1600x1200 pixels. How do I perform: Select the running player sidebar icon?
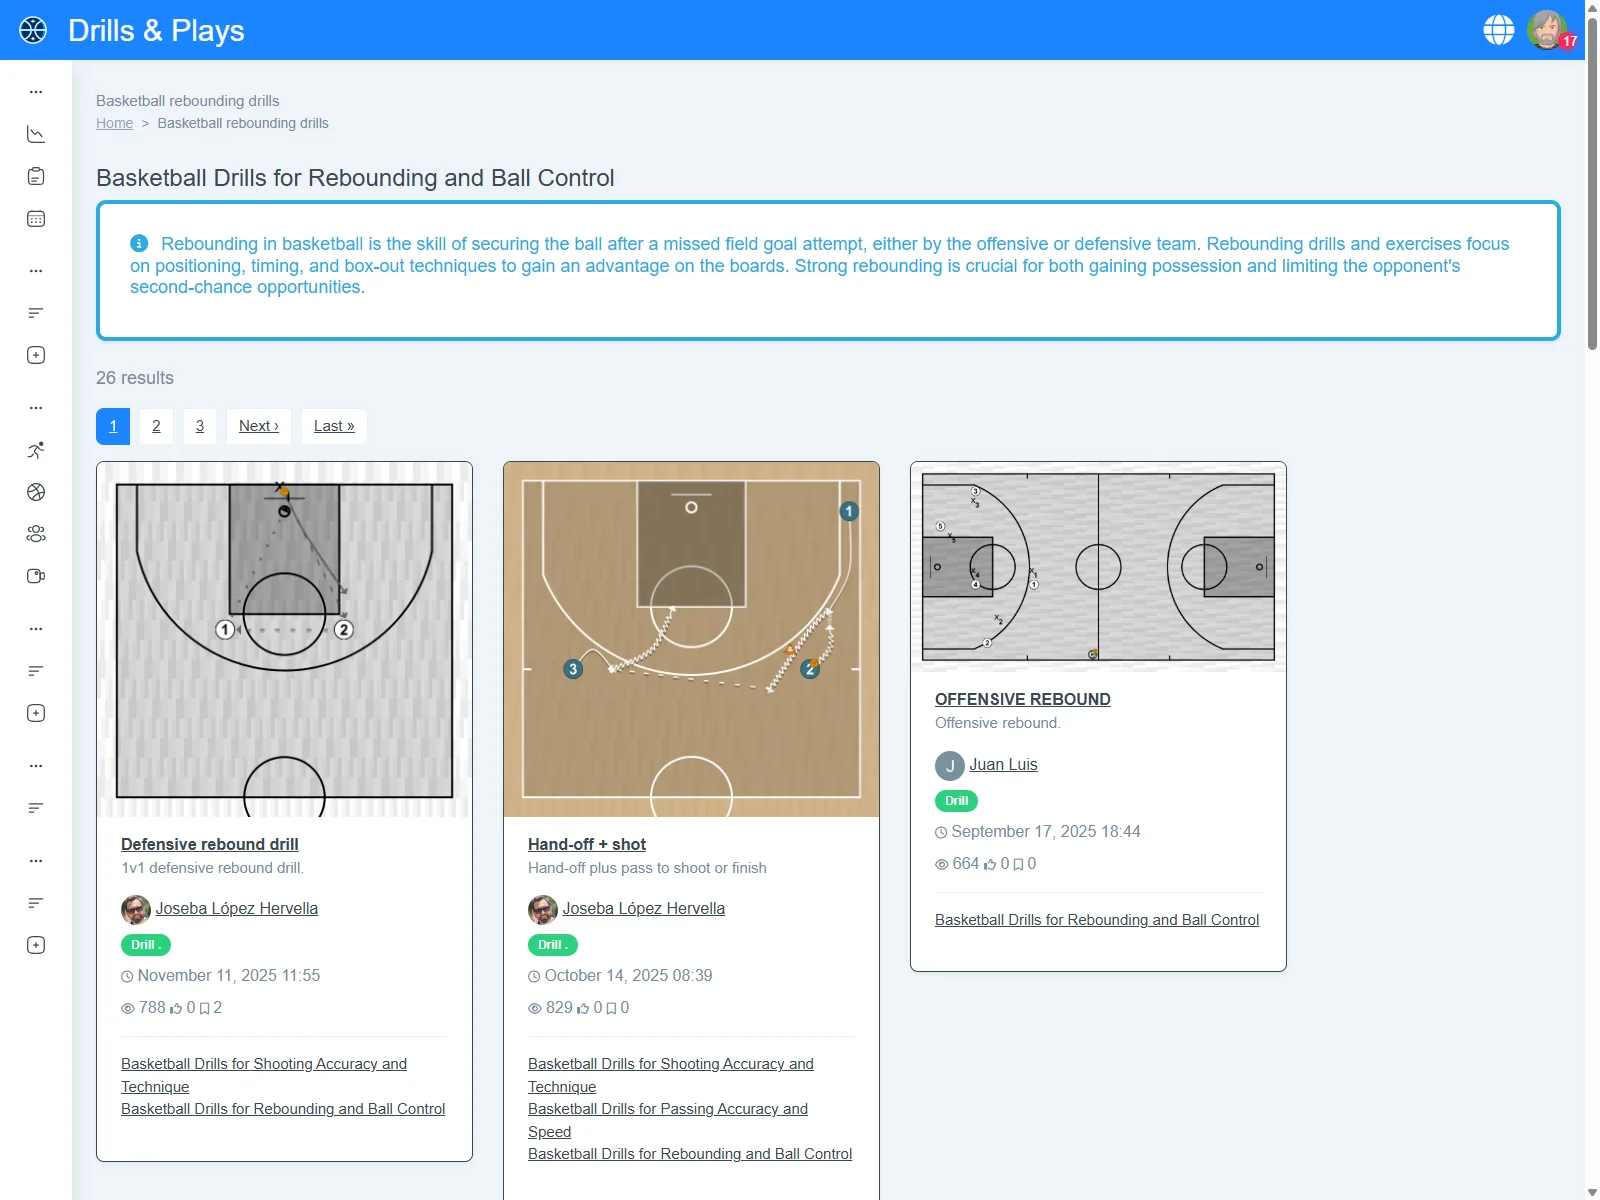point(36,450)
